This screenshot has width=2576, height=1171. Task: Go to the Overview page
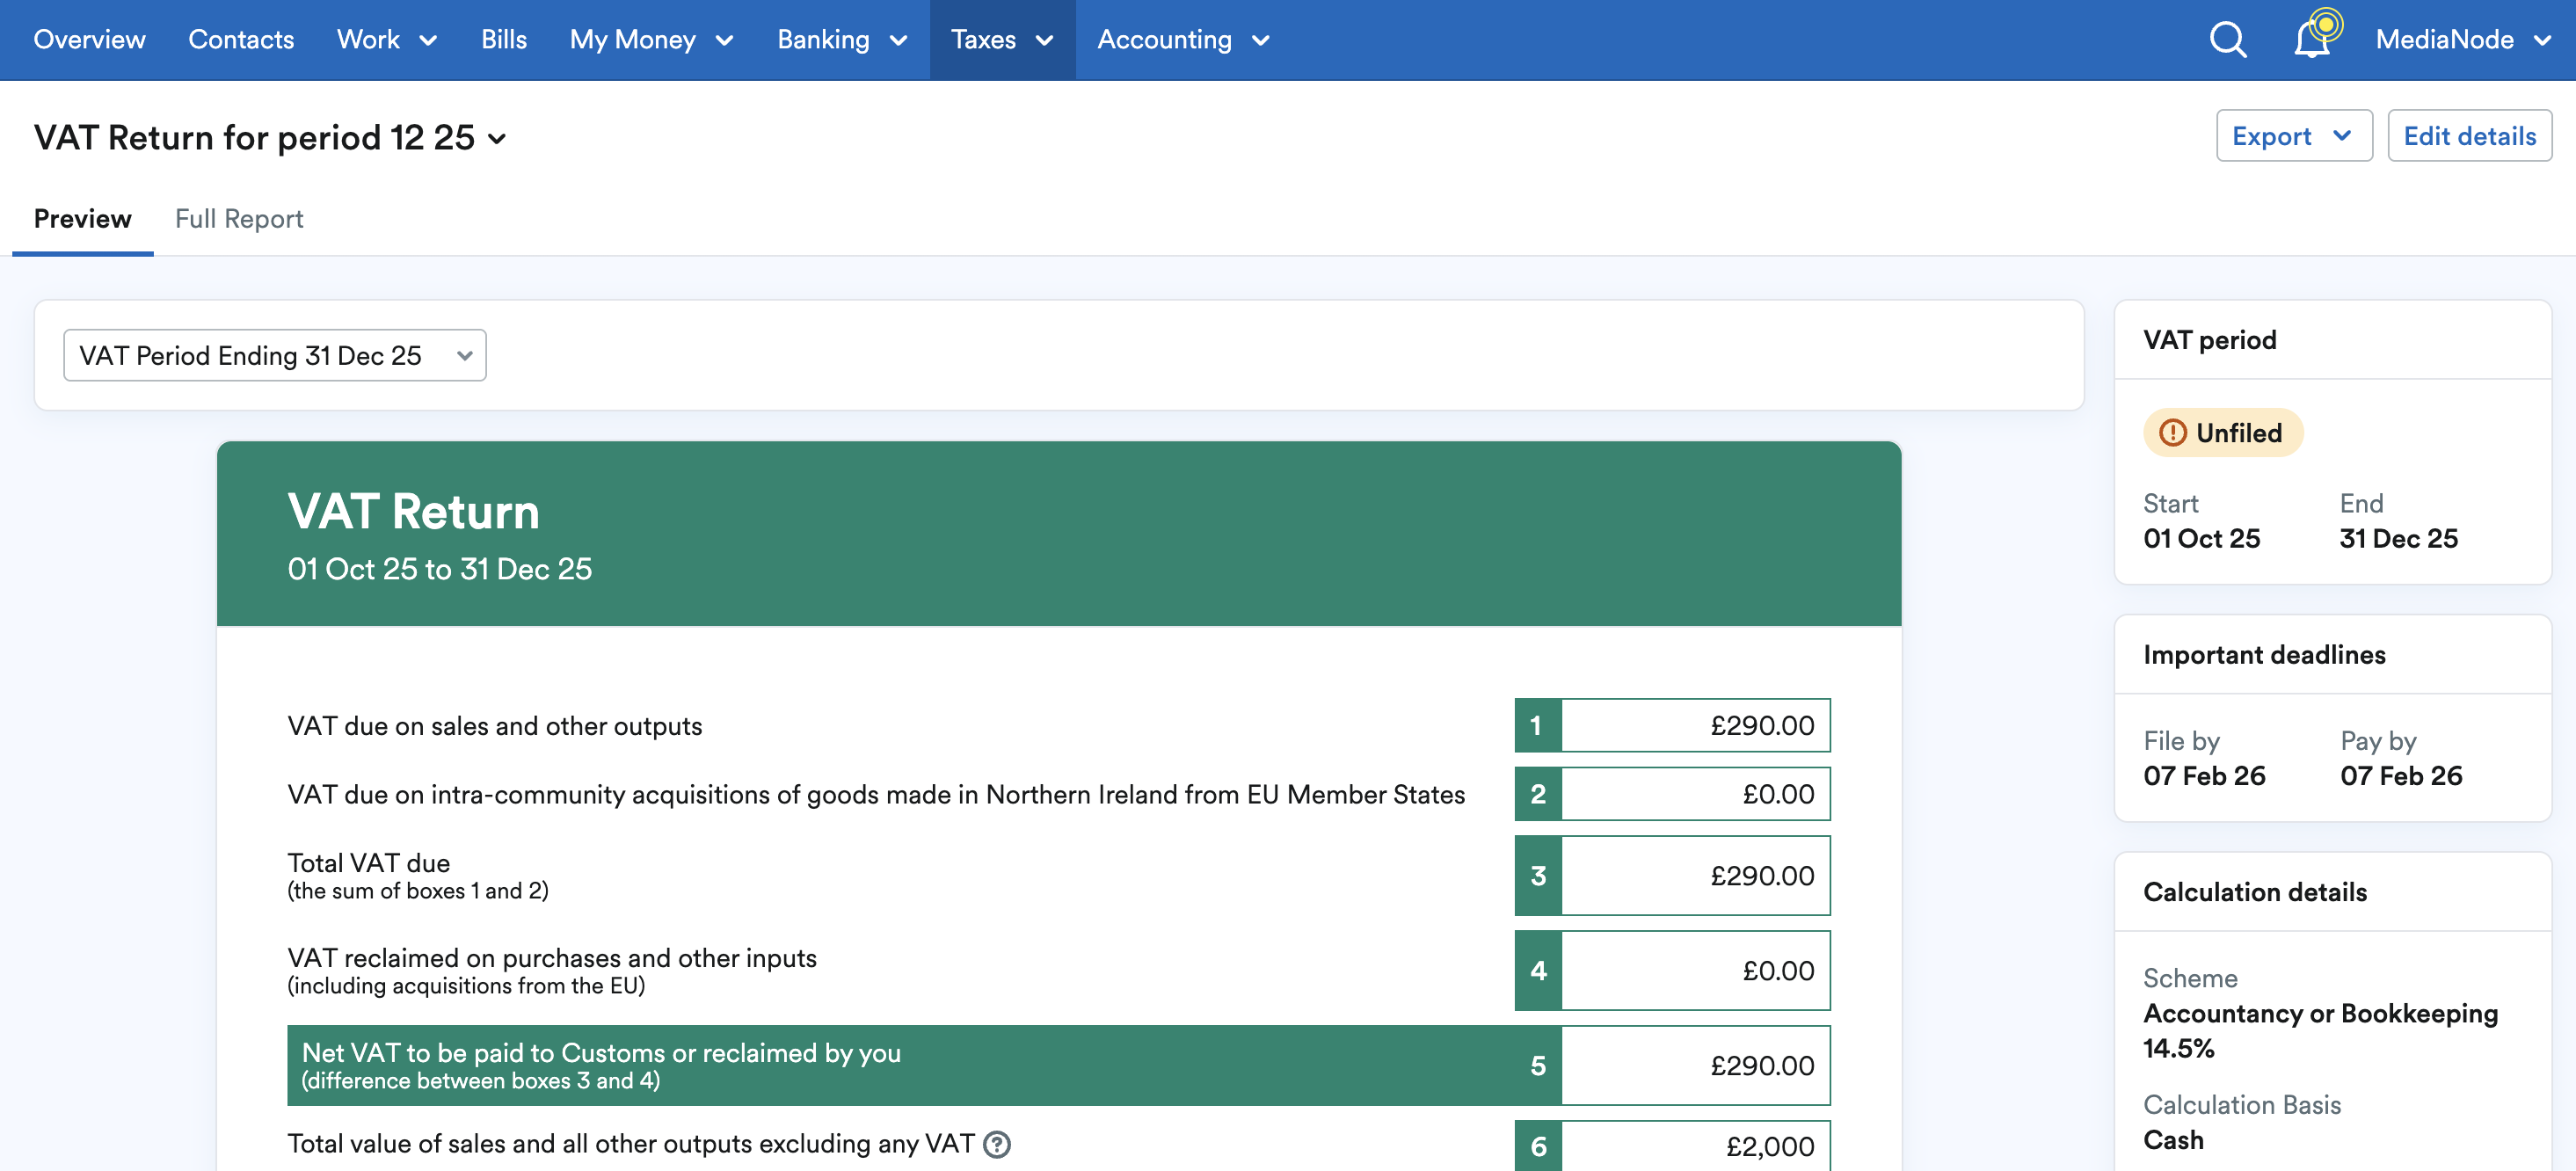(89, 40)
